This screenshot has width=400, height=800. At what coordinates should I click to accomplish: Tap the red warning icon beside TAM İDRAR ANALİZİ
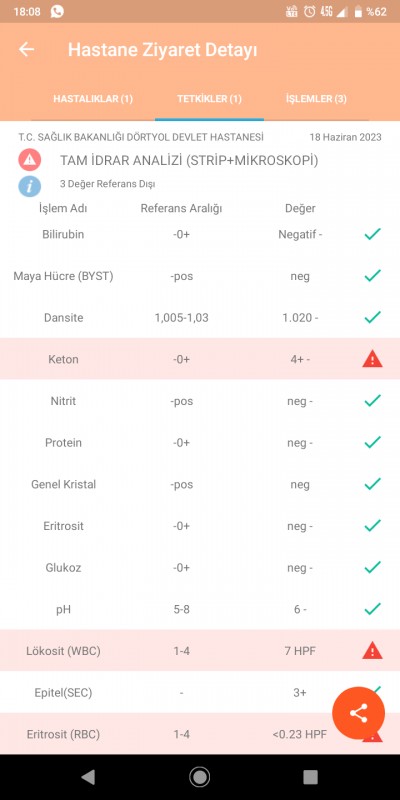[30, 160]
